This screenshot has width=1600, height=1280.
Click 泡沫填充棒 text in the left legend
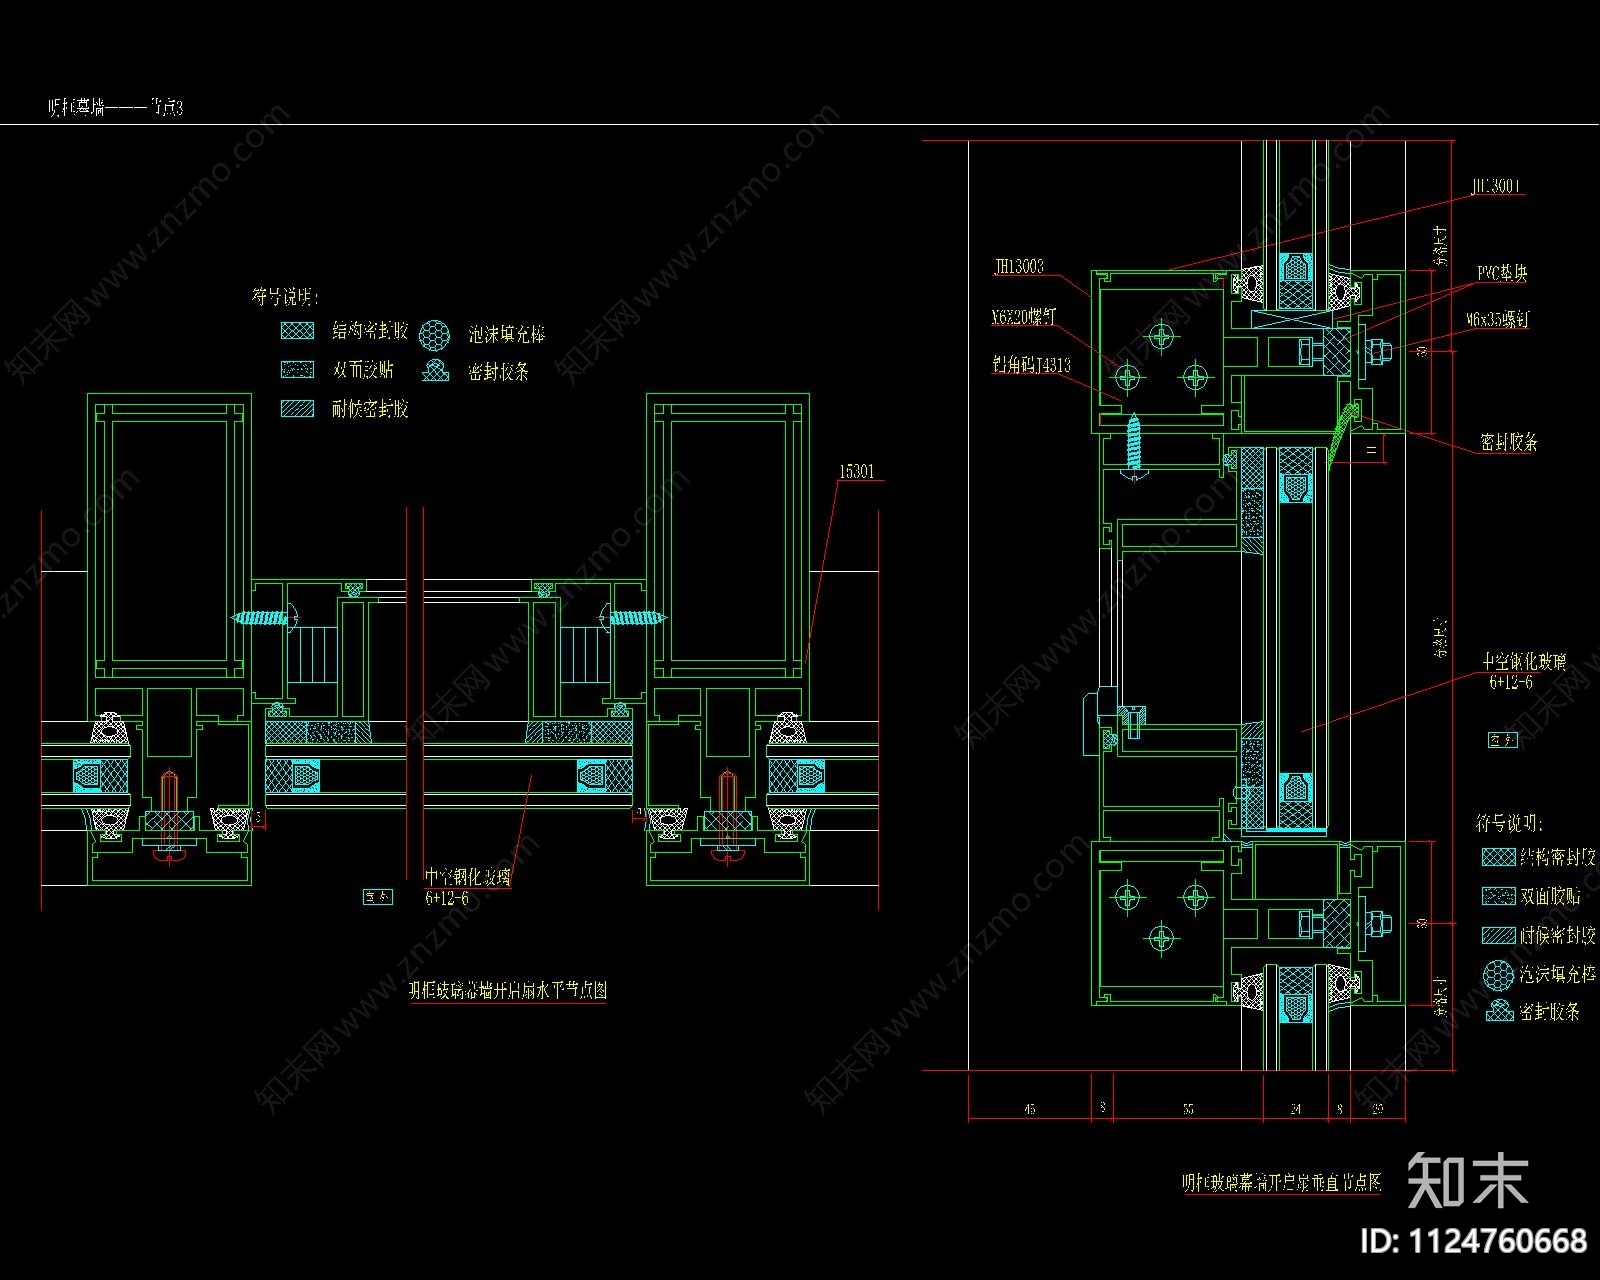pyautogui.click(x=506, y=335)
